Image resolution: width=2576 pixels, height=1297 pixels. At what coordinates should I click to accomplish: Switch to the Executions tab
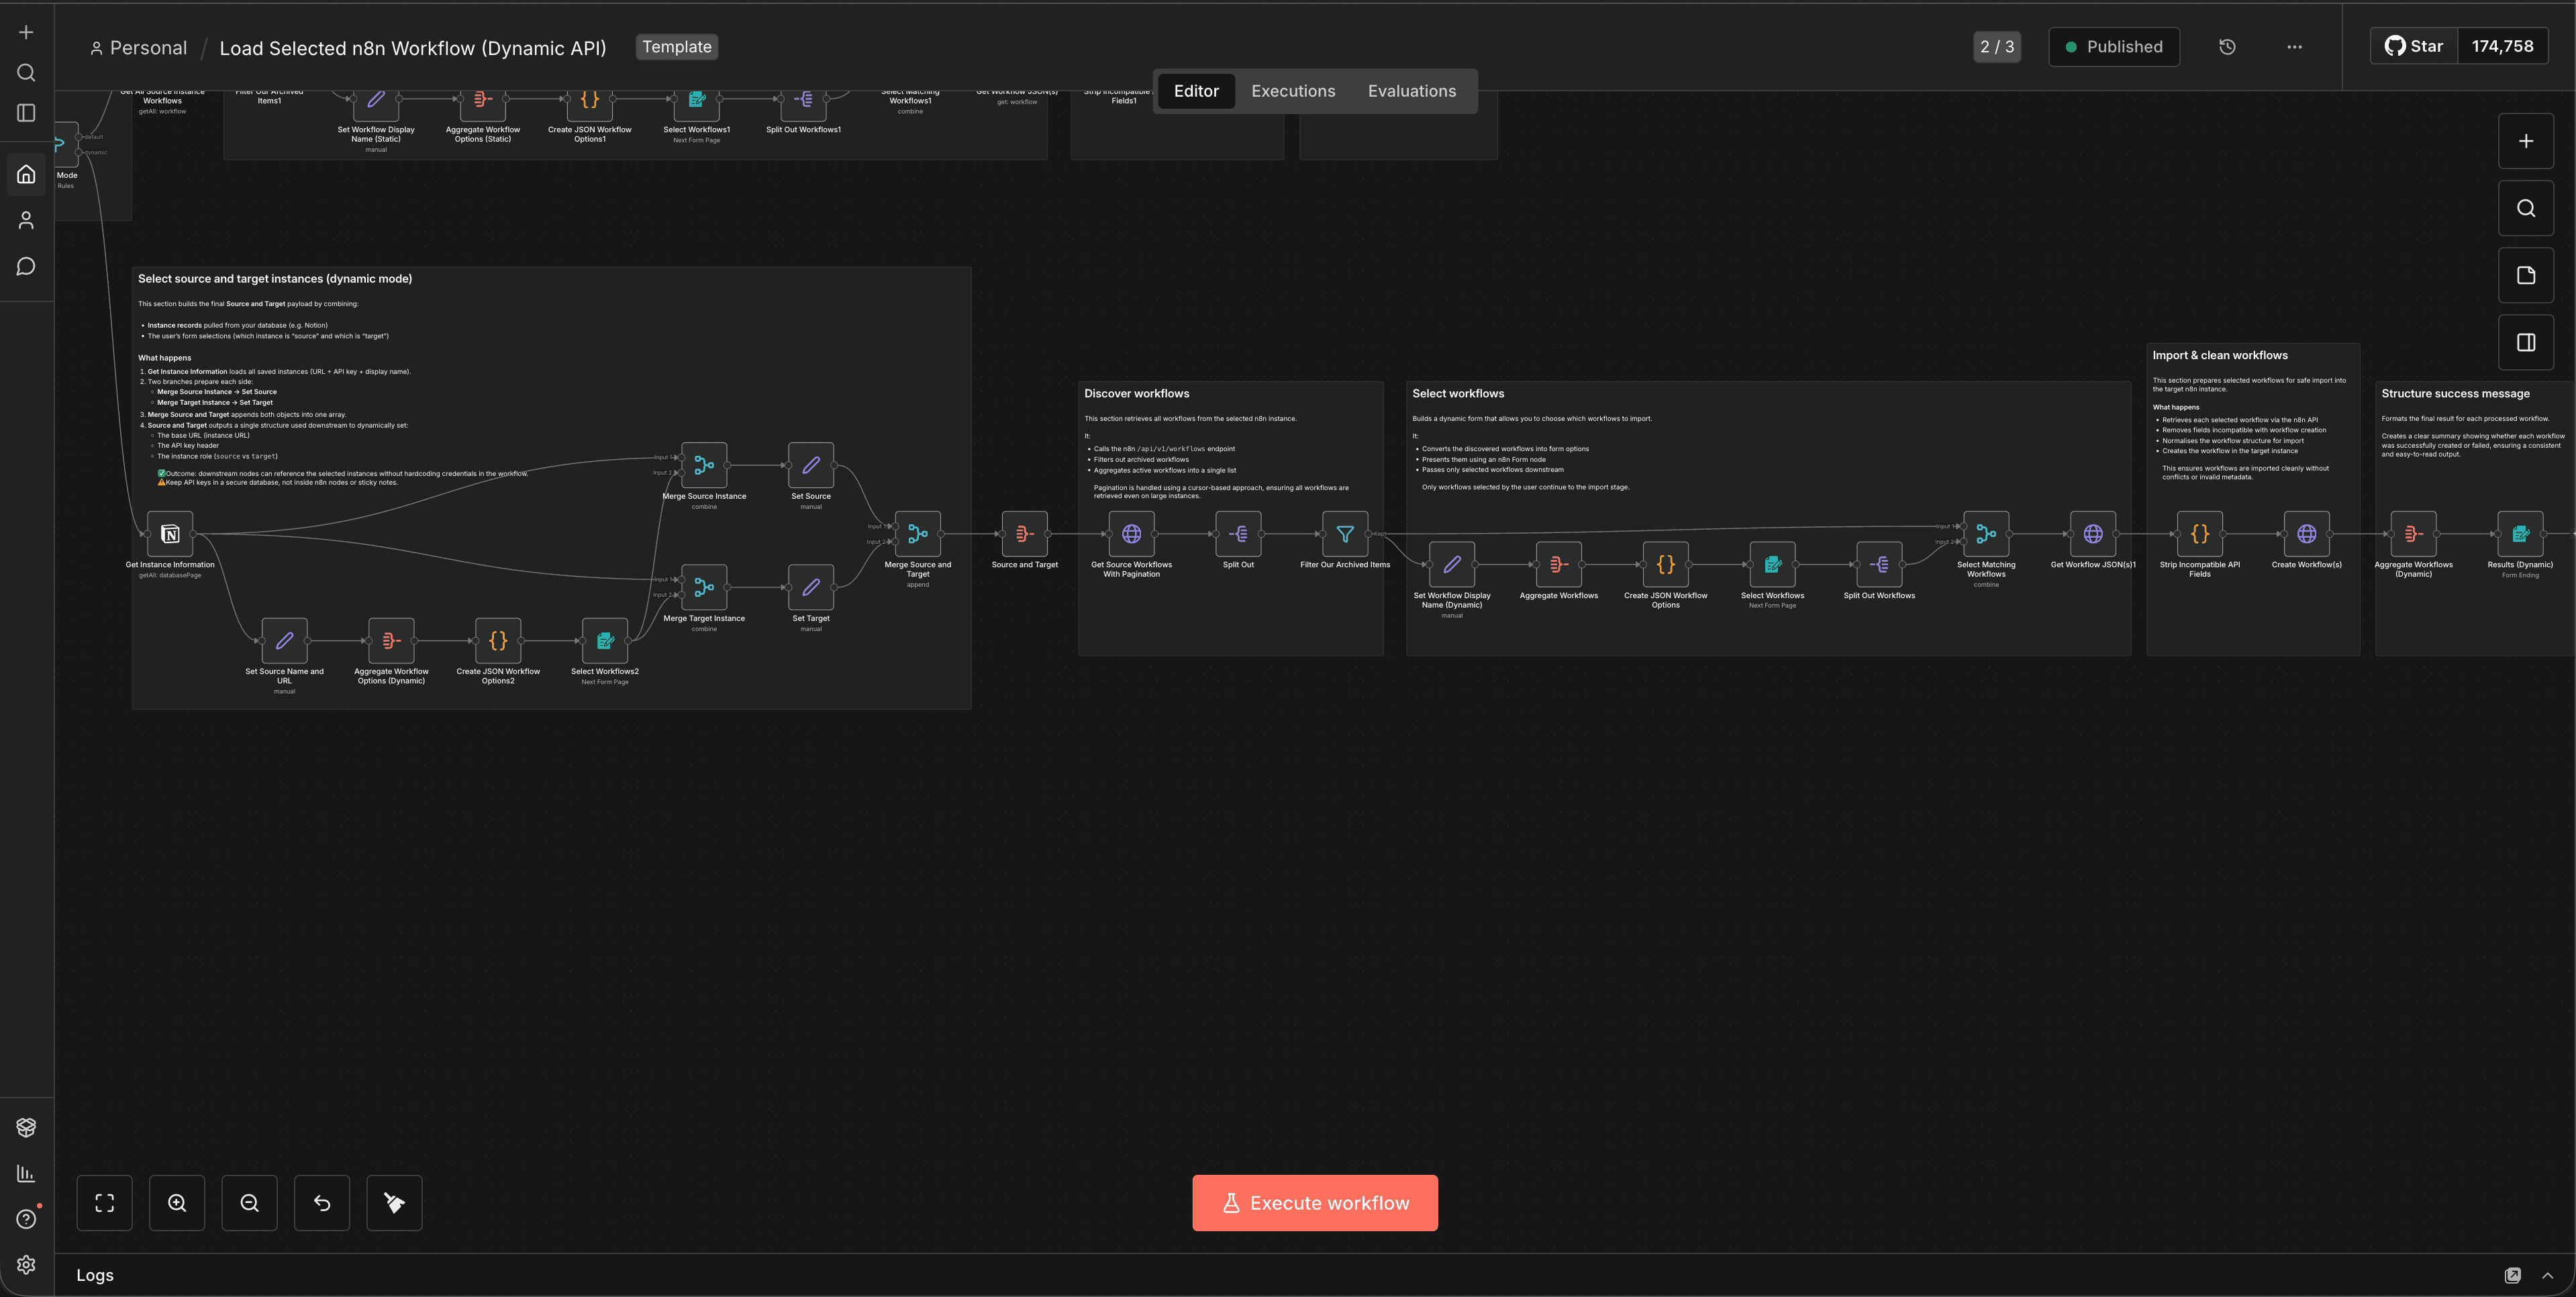(1292, 90)
